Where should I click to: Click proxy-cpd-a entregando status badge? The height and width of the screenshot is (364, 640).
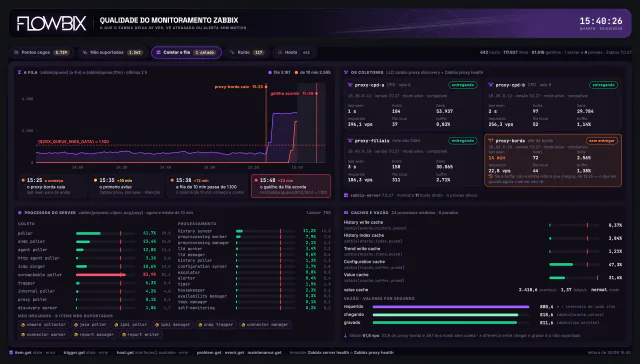click(x=463, y=85)
